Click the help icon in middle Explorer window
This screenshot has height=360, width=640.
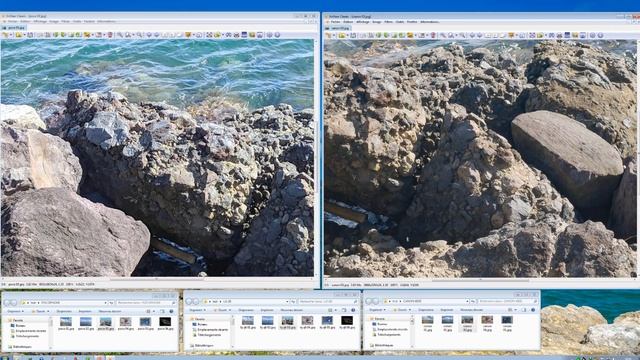[353, 310]
